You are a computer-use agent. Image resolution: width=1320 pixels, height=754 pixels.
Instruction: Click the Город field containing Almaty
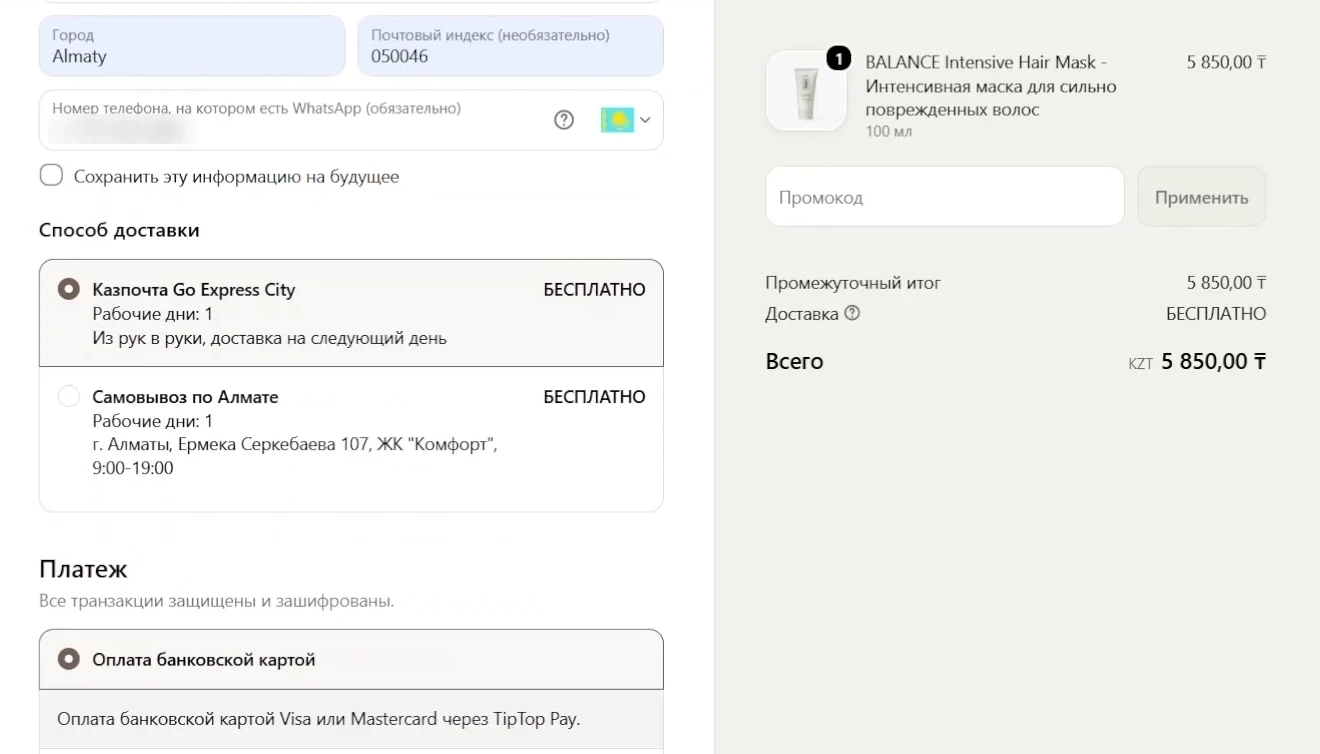(x=192, y=46)
